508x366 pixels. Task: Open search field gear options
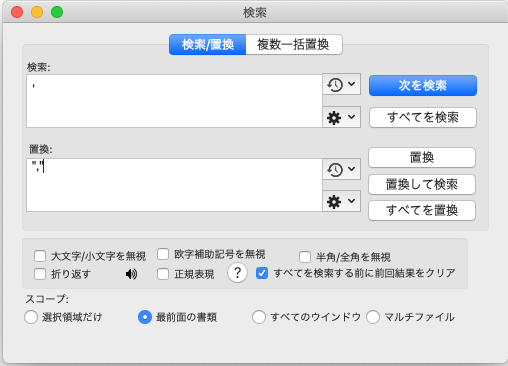click(334, 117)
